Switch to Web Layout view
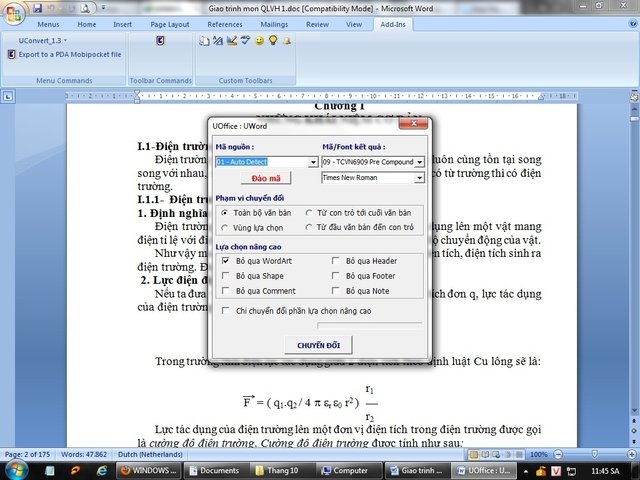 coord(496,454)
